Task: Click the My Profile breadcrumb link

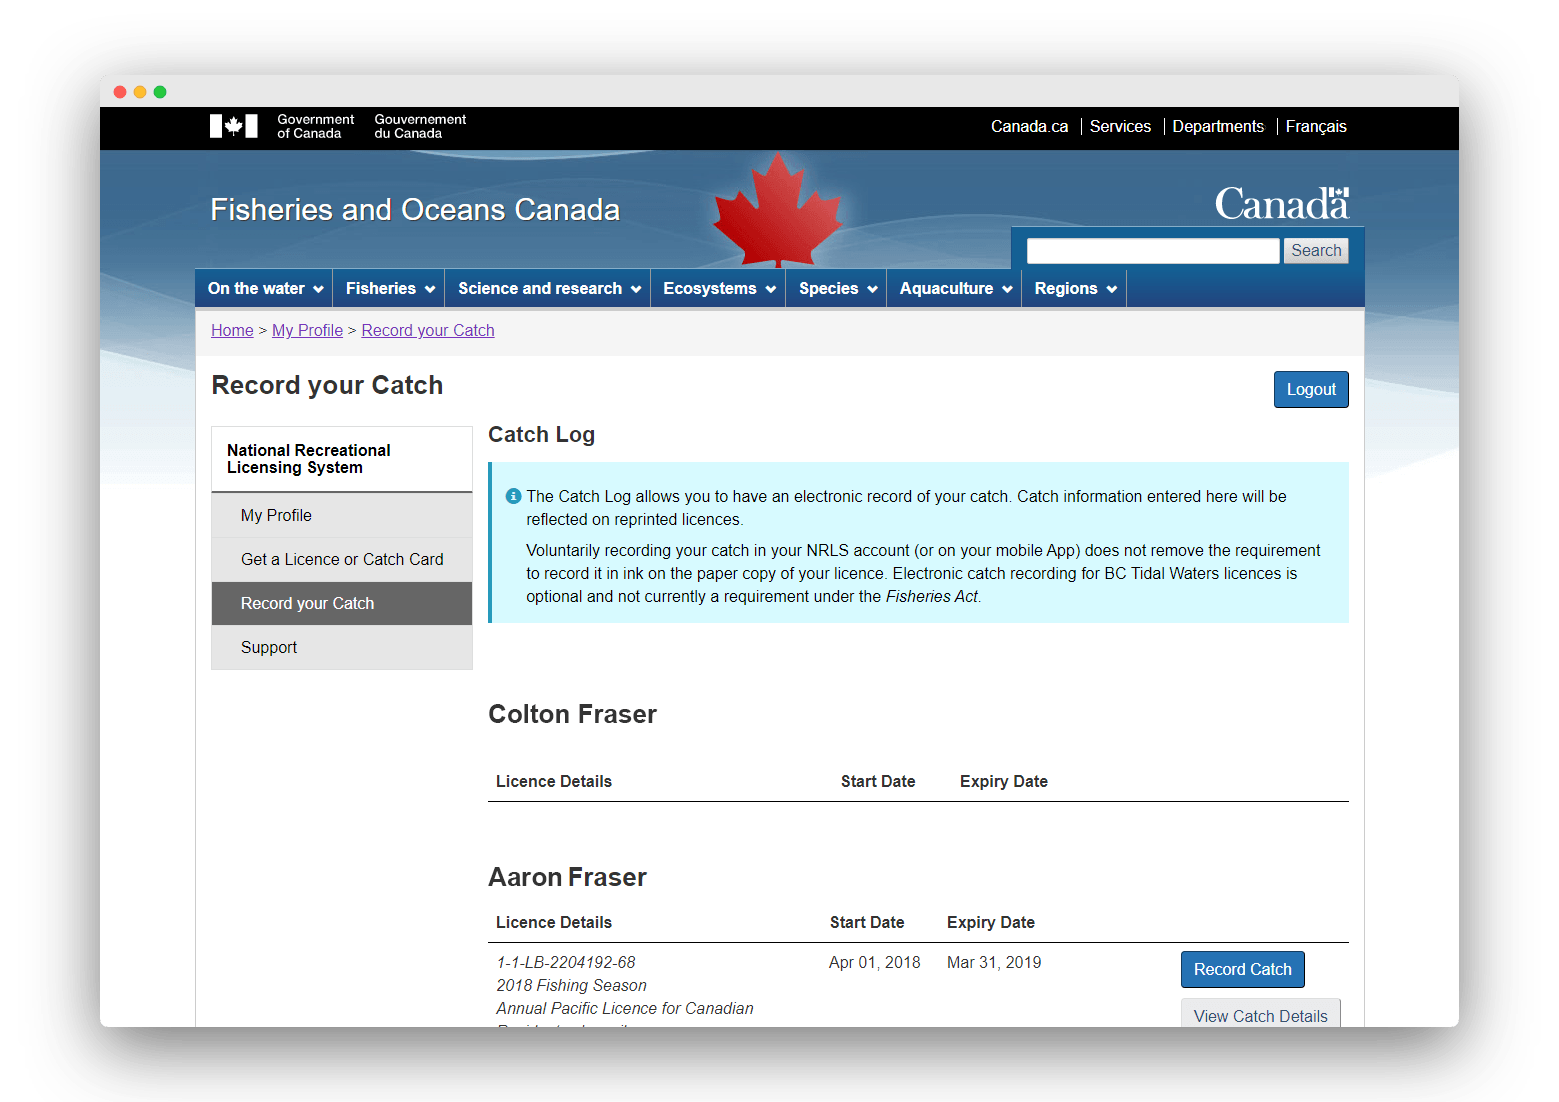Action: [307, 331]
